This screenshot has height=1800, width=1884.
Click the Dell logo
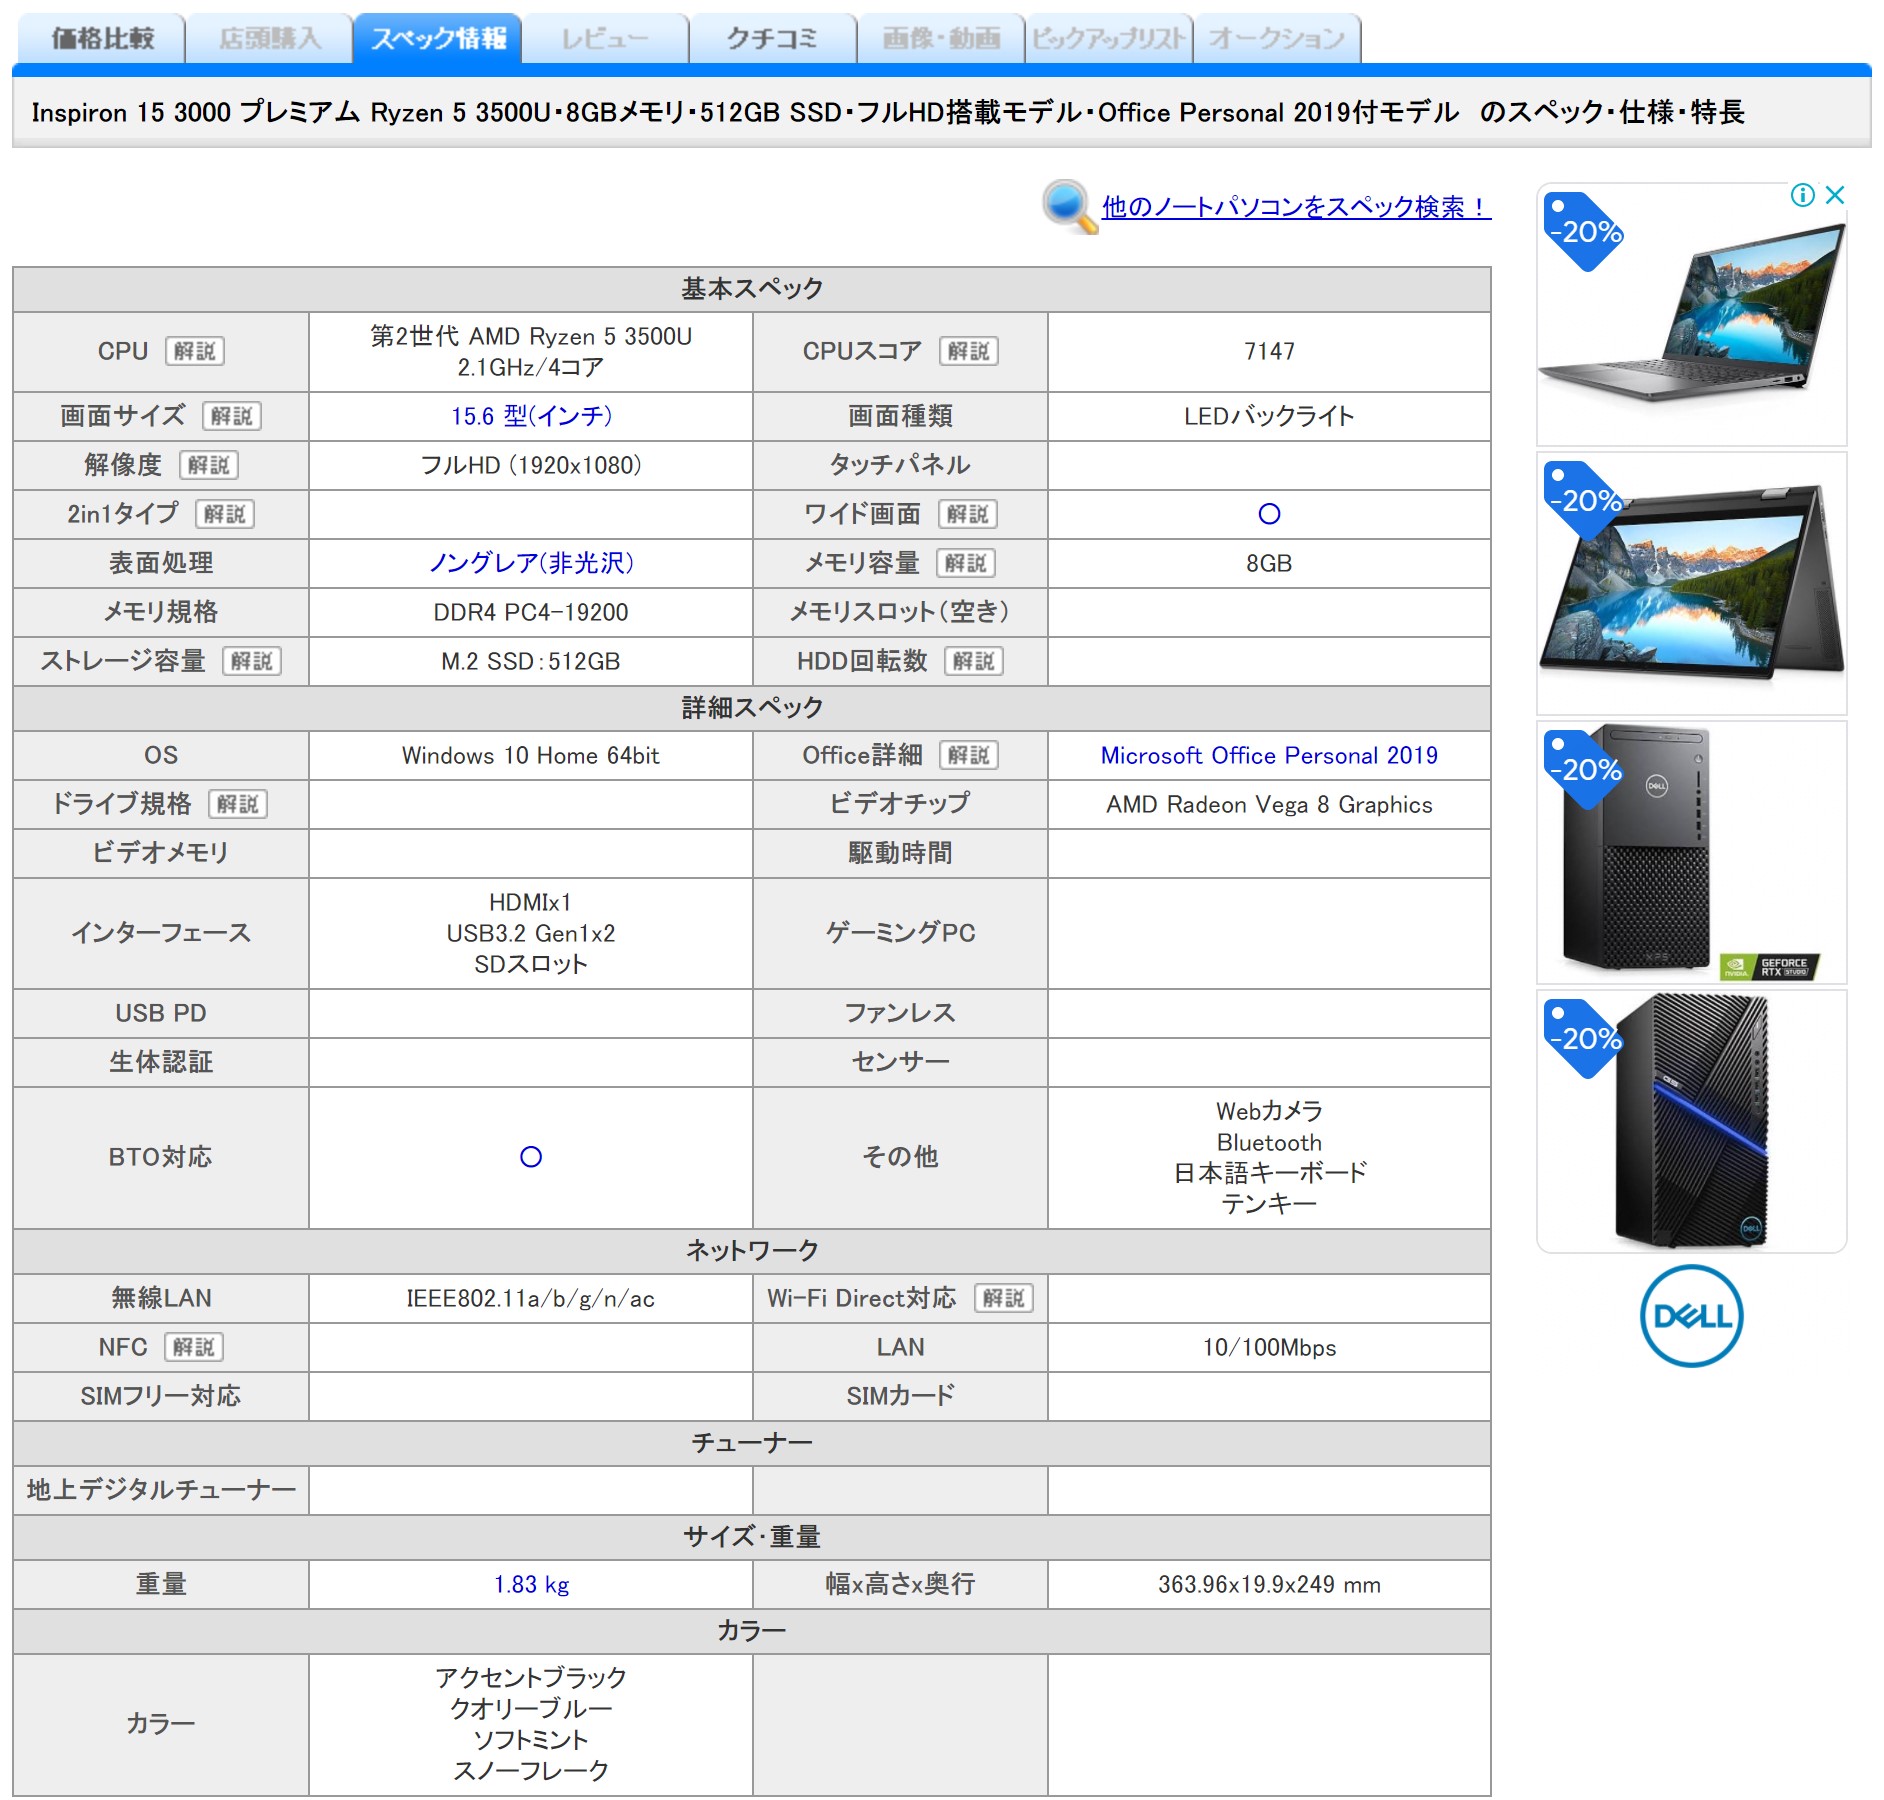[1692, 1316]
